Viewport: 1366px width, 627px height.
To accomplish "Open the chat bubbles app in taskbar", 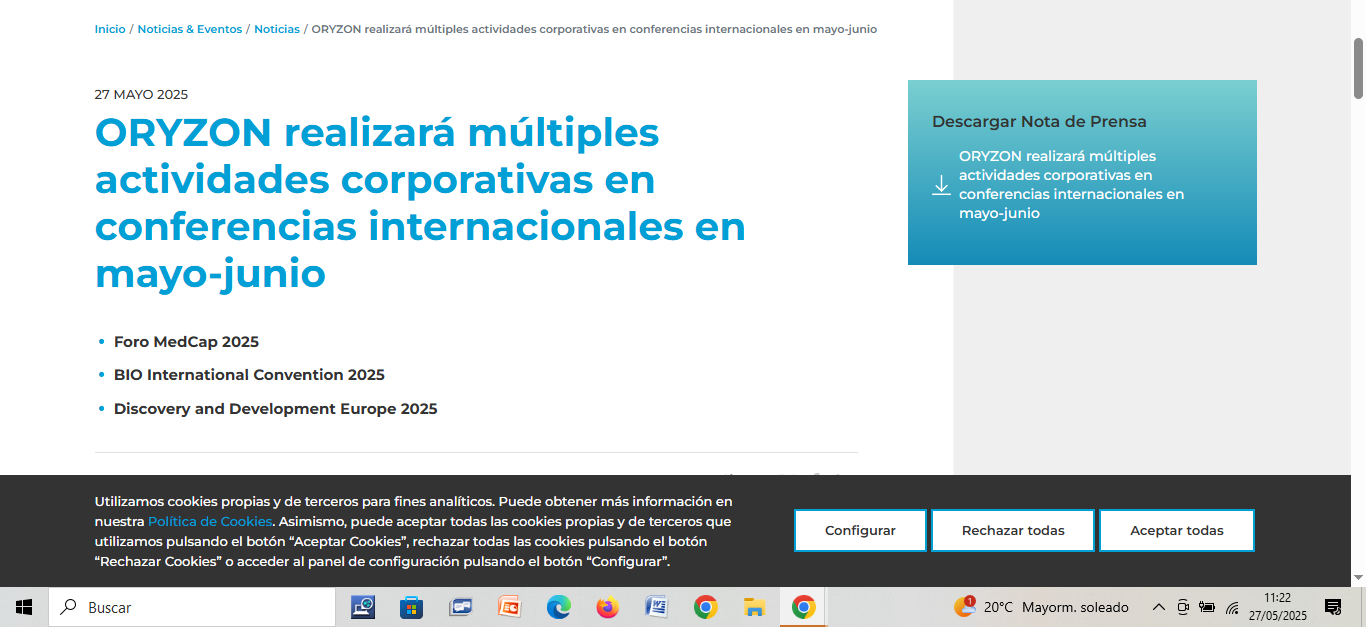I will [x=461, y=607].
